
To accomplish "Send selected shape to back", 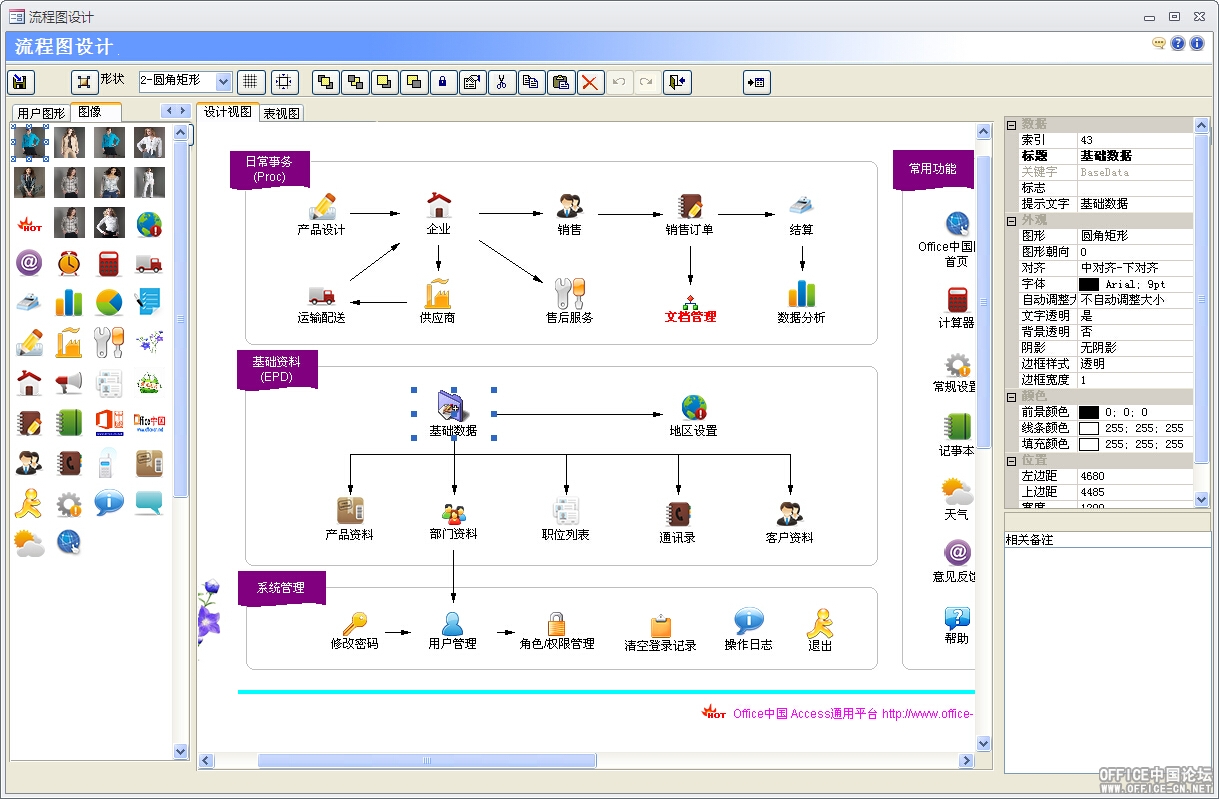I will (355, 82).
